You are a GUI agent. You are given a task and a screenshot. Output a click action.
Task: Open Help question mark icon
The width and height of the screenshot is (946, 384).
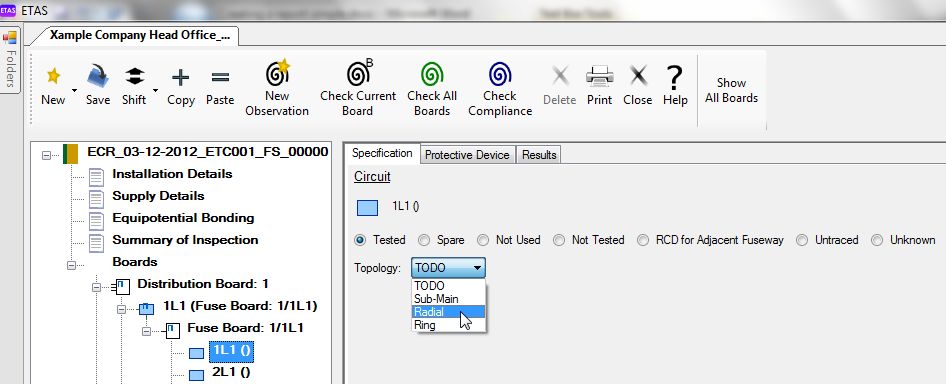pyautogui.click(x=675, y=77)
